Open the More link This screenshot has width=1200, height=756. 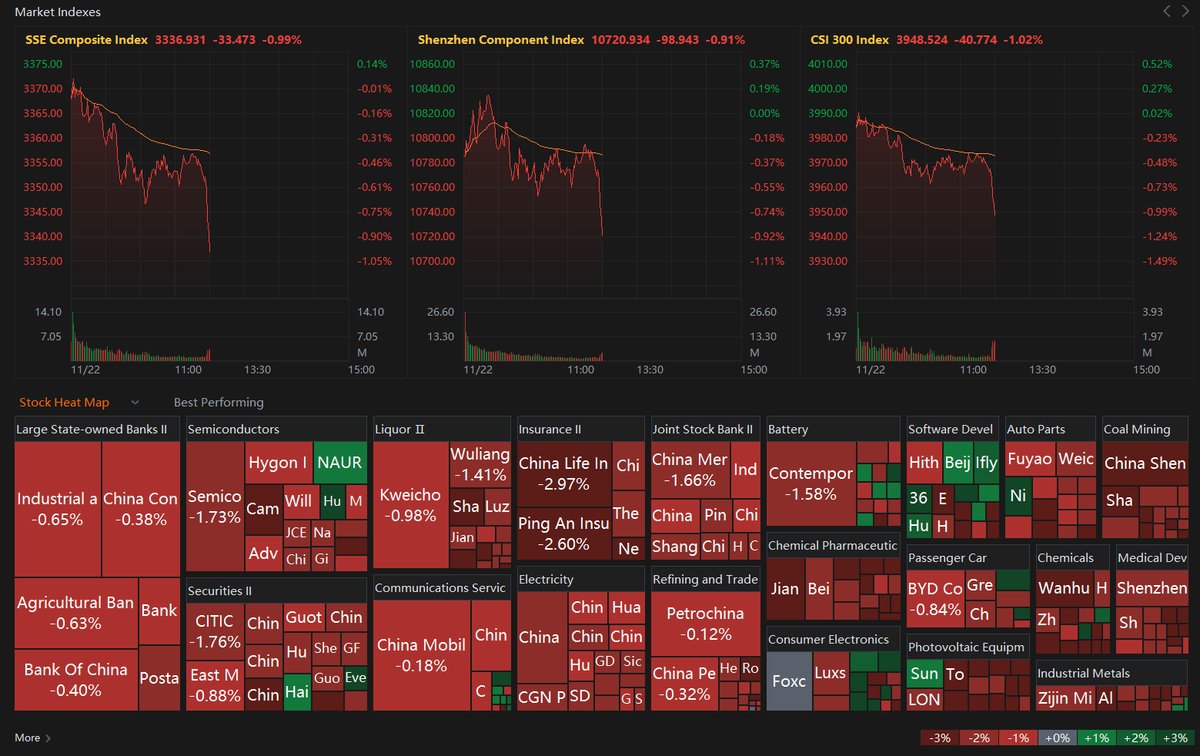[x=33, y=738]
